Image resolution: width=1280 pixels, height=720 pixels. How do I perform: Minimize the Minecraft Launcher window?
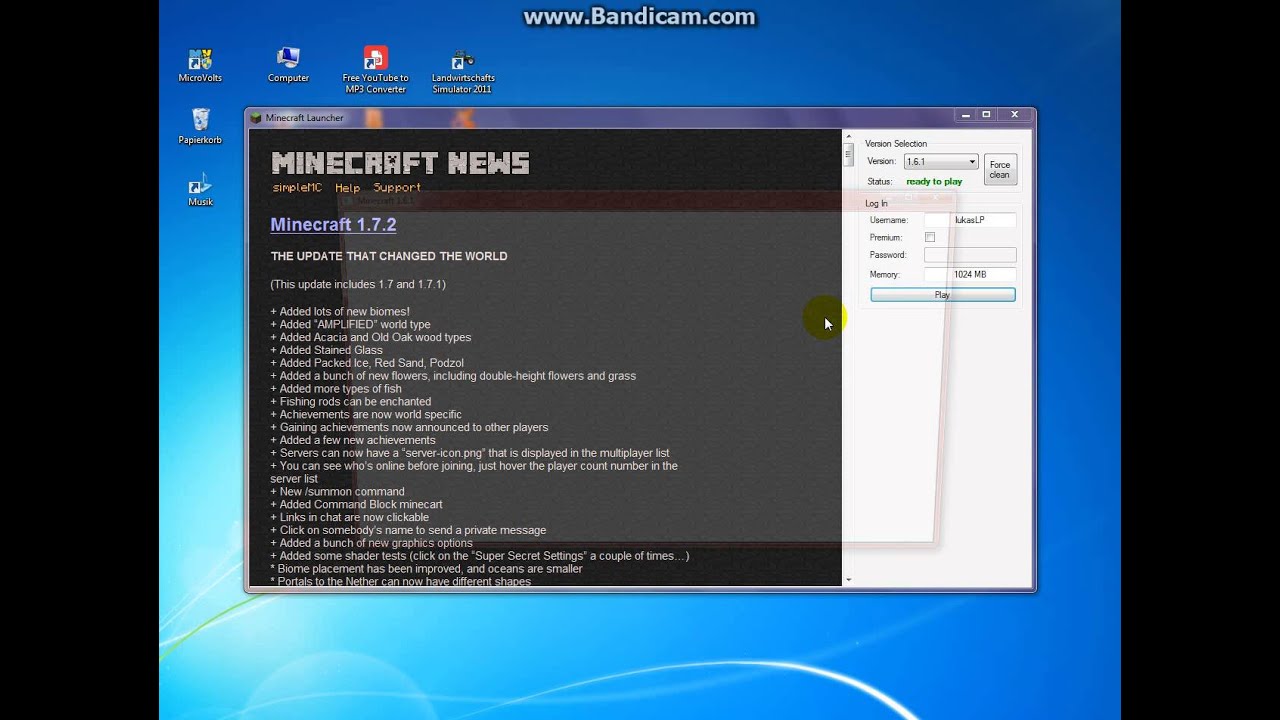point(965,115)
